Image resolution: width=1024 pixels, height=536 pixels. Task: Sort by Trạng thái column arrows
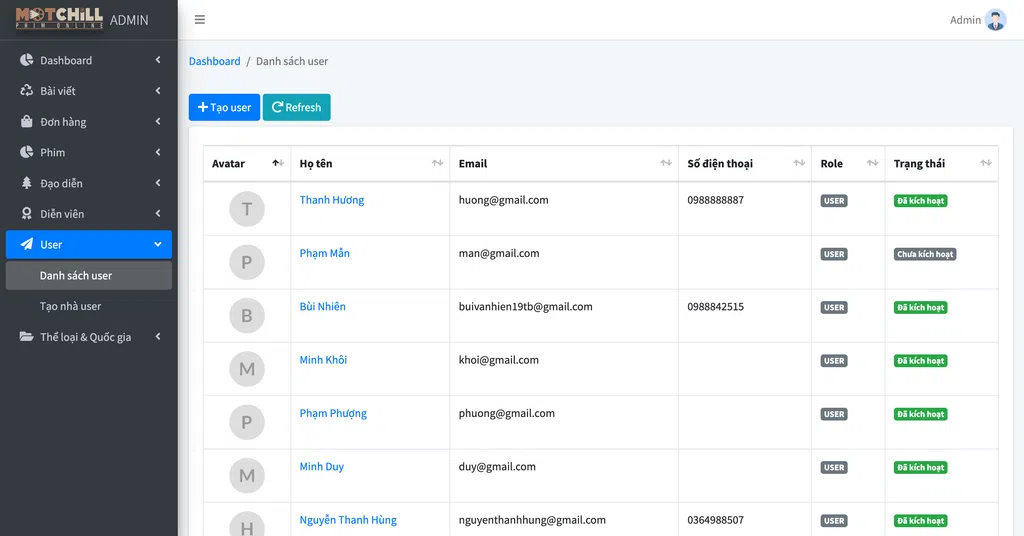pyautogui.click(x=985, y=163)
